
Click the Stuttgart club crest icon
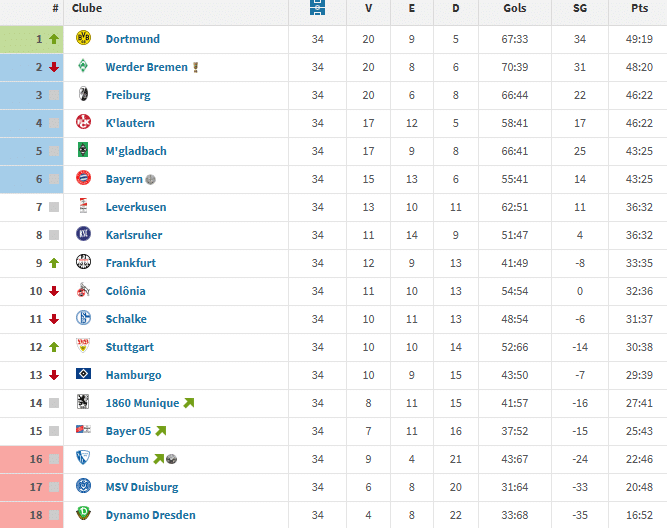[84, 347]
